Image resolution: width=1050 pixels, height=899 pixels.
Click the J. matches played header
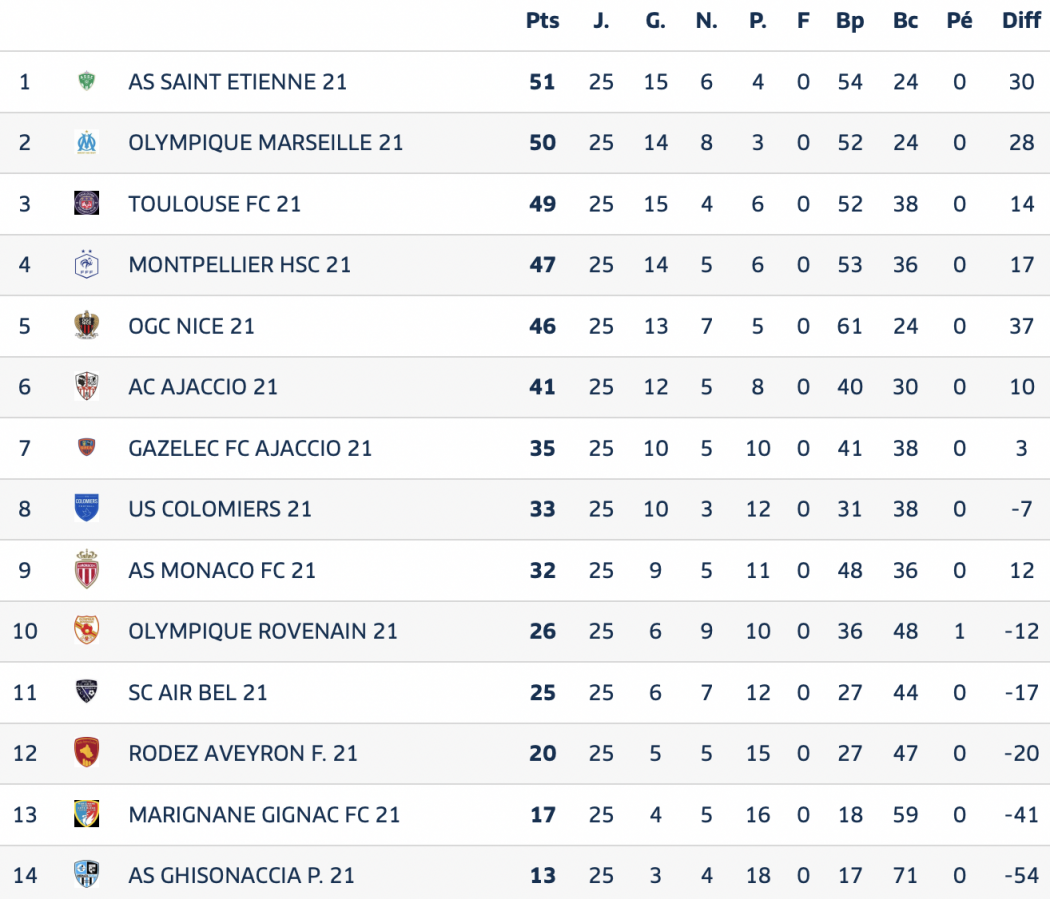pos(601,21)
